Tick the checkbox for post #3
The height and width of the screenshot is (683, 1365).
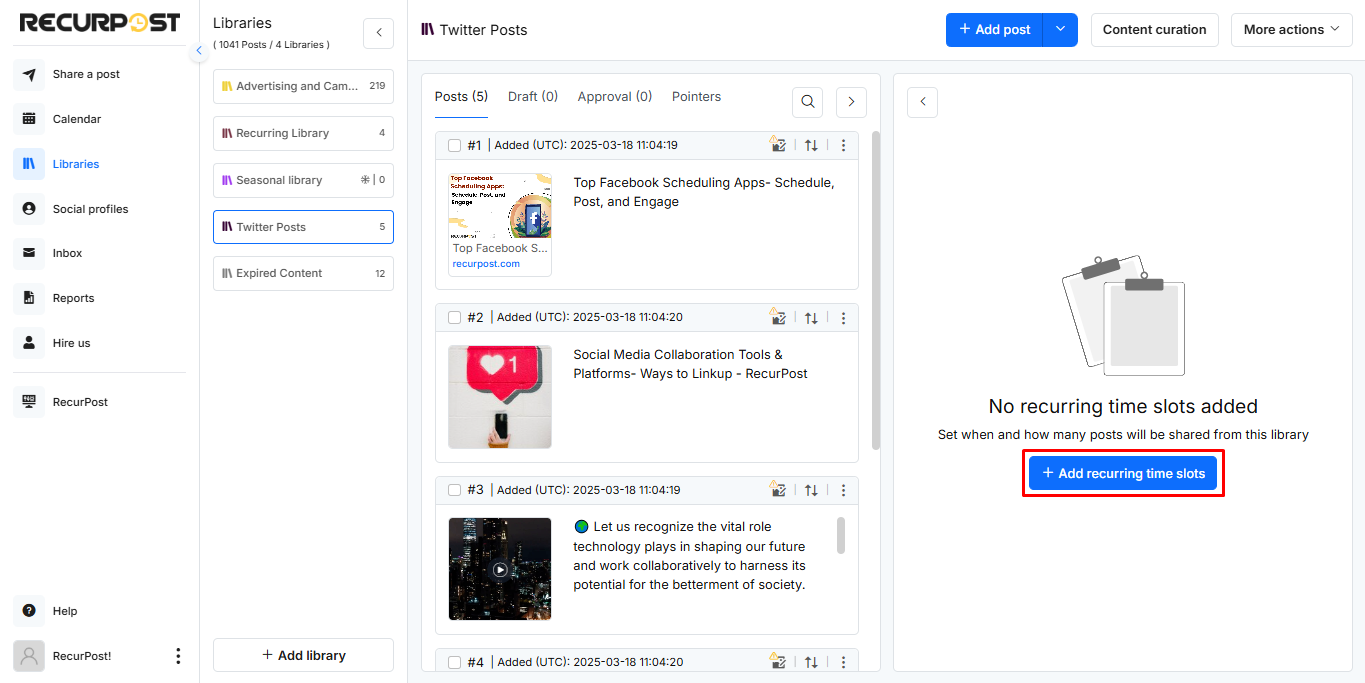click(454, 490)
